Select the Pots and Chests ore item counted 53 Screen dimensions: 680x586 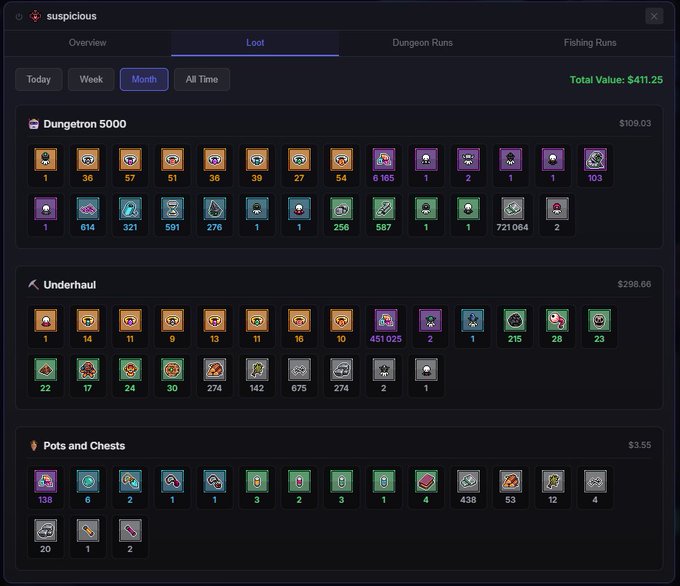point(510,487)
